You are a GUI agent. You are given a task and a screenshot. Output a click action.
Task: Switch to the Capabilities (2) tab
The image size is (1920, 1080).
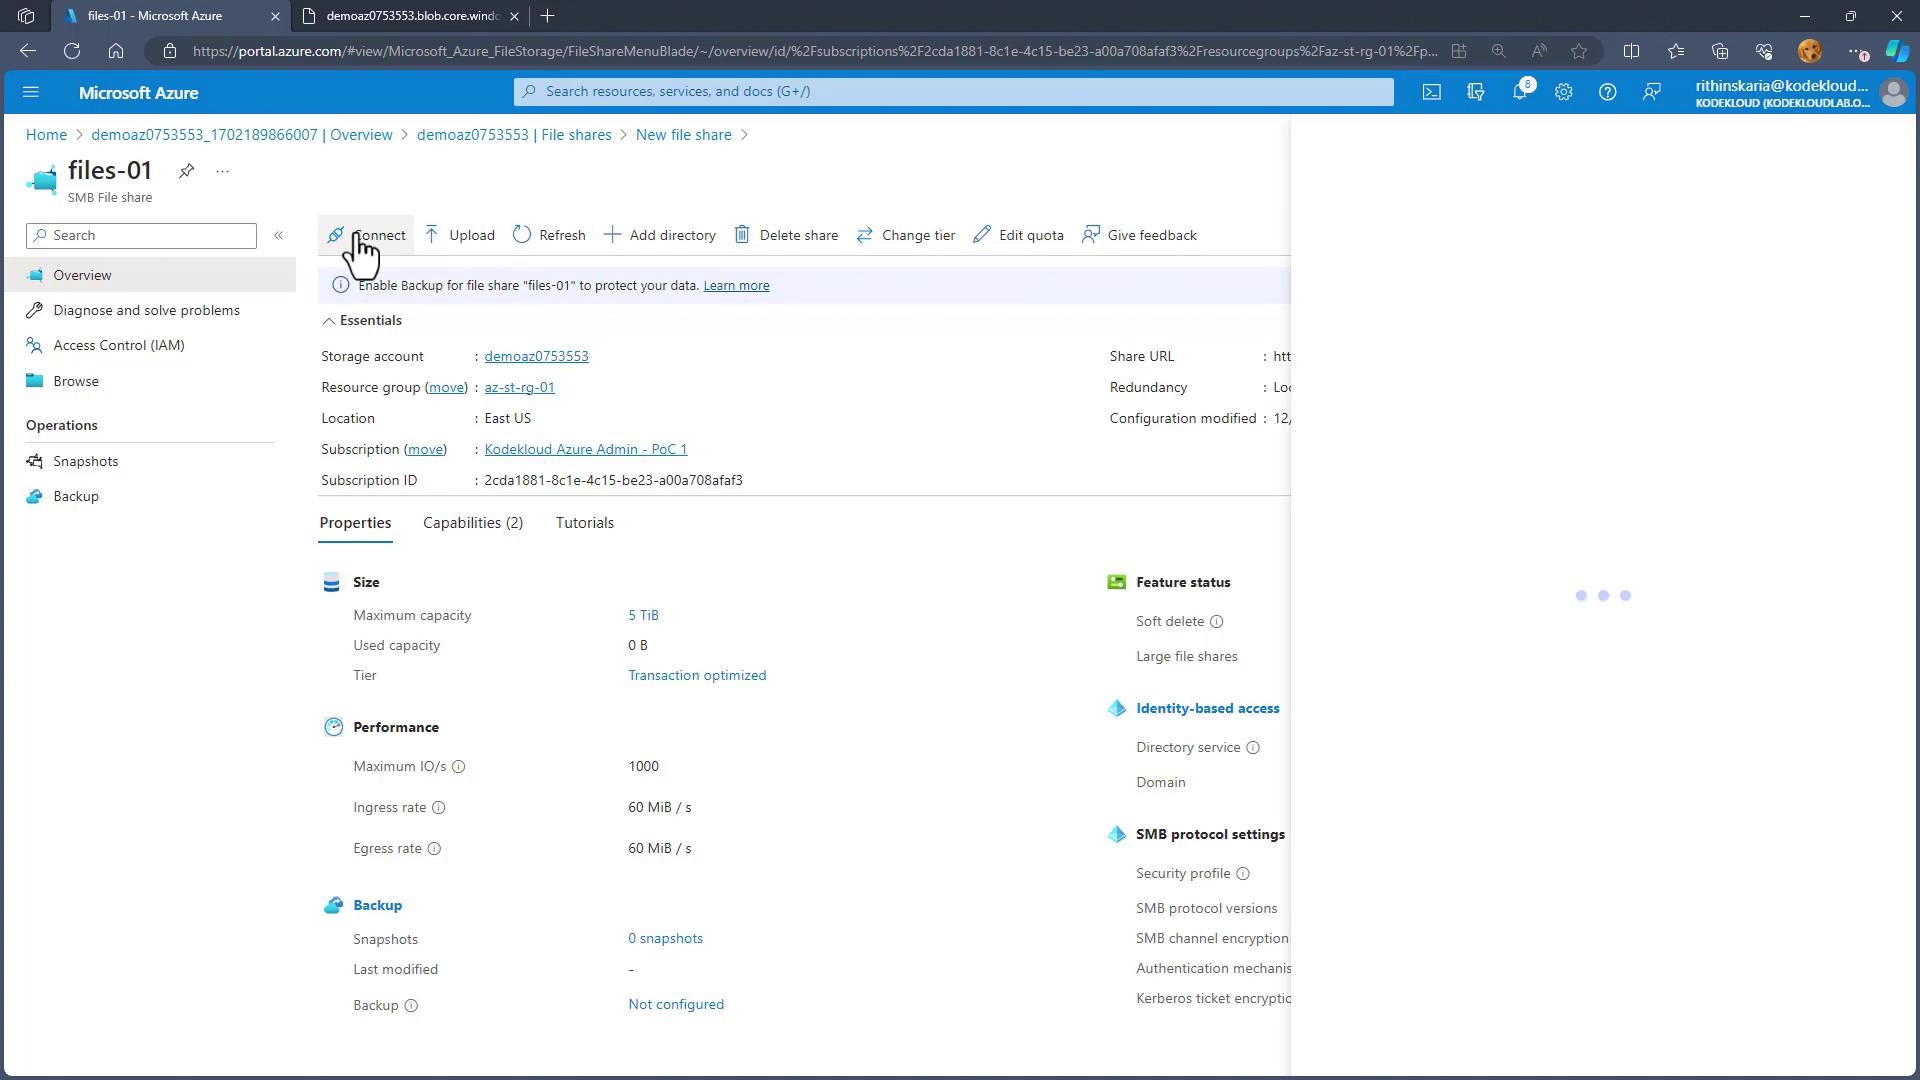click(472, 523)
